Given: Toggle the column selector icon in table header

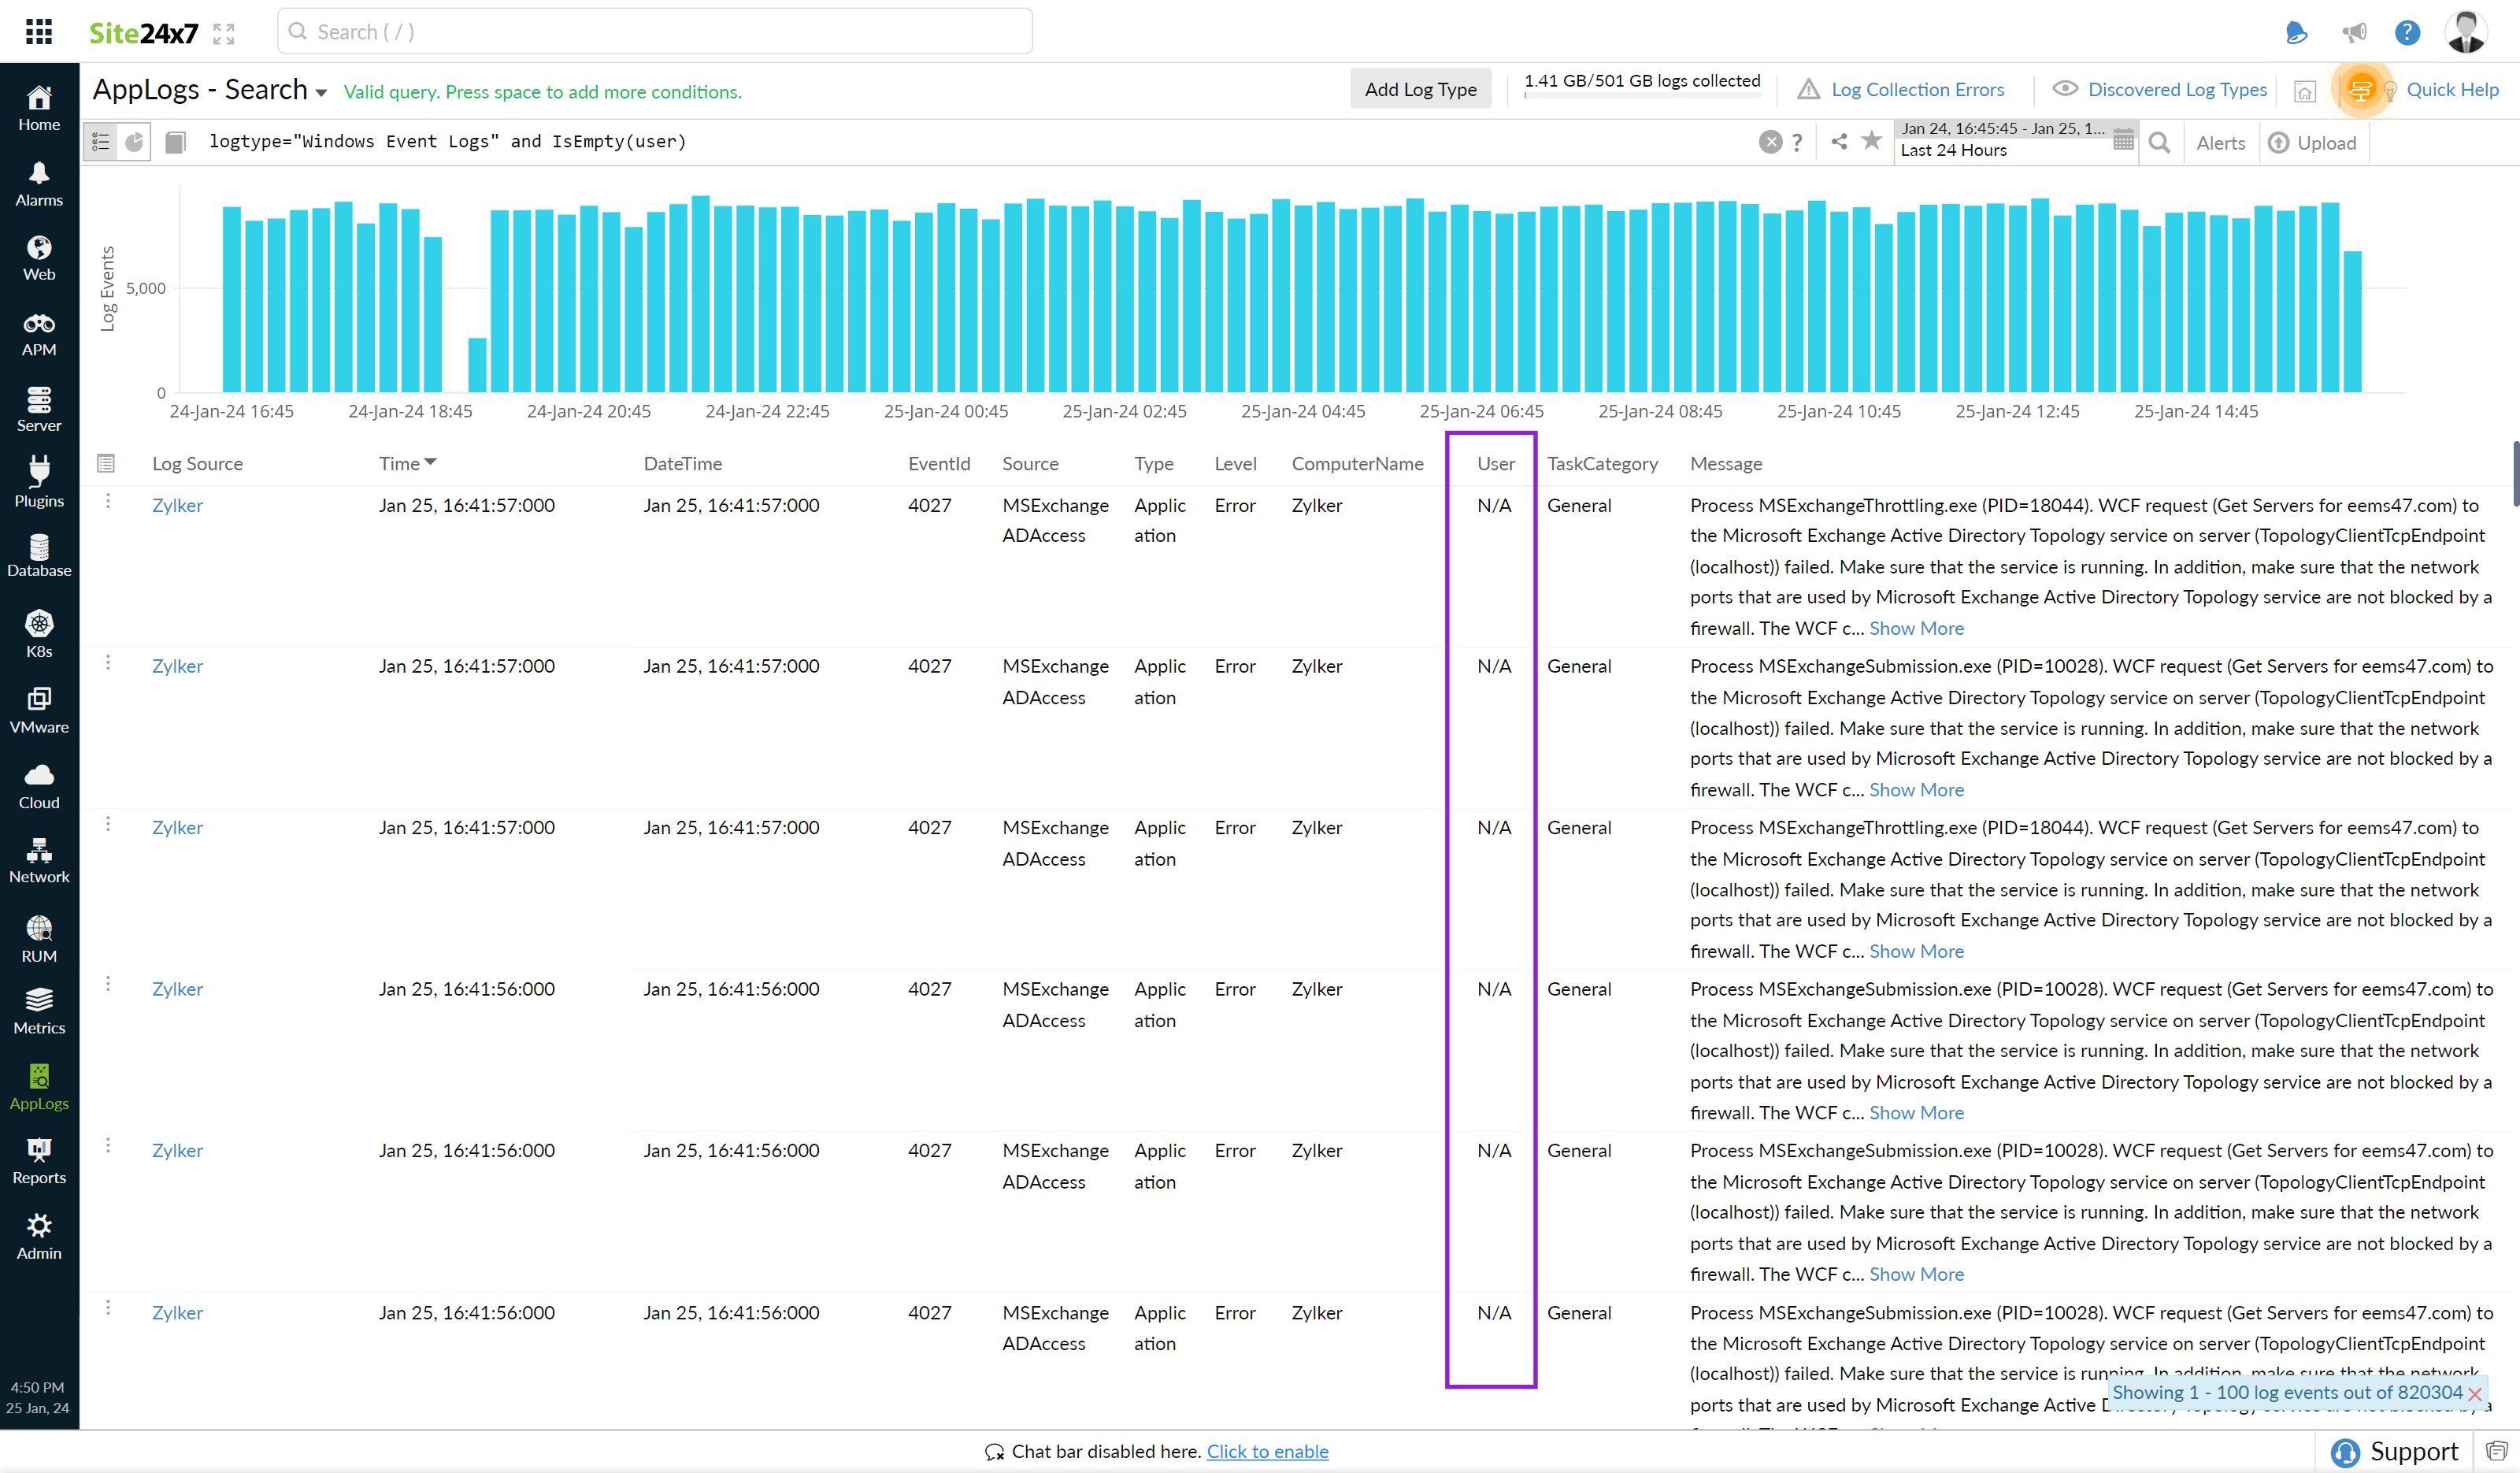Looking at the screenshot, I should [x=106, y=463].
